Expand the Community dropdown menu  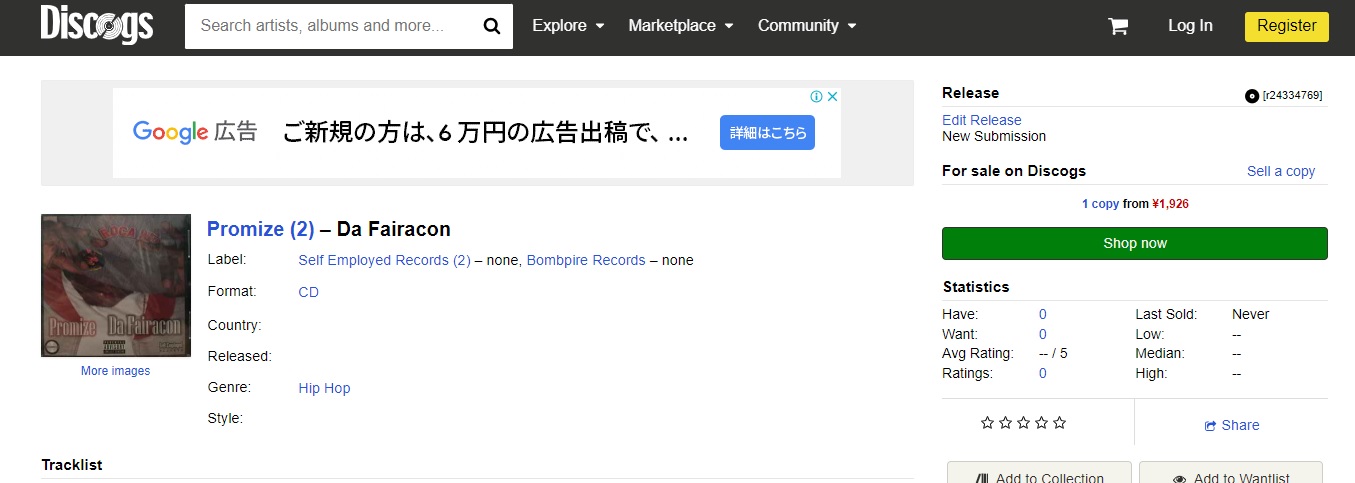[x=807, y=26]
